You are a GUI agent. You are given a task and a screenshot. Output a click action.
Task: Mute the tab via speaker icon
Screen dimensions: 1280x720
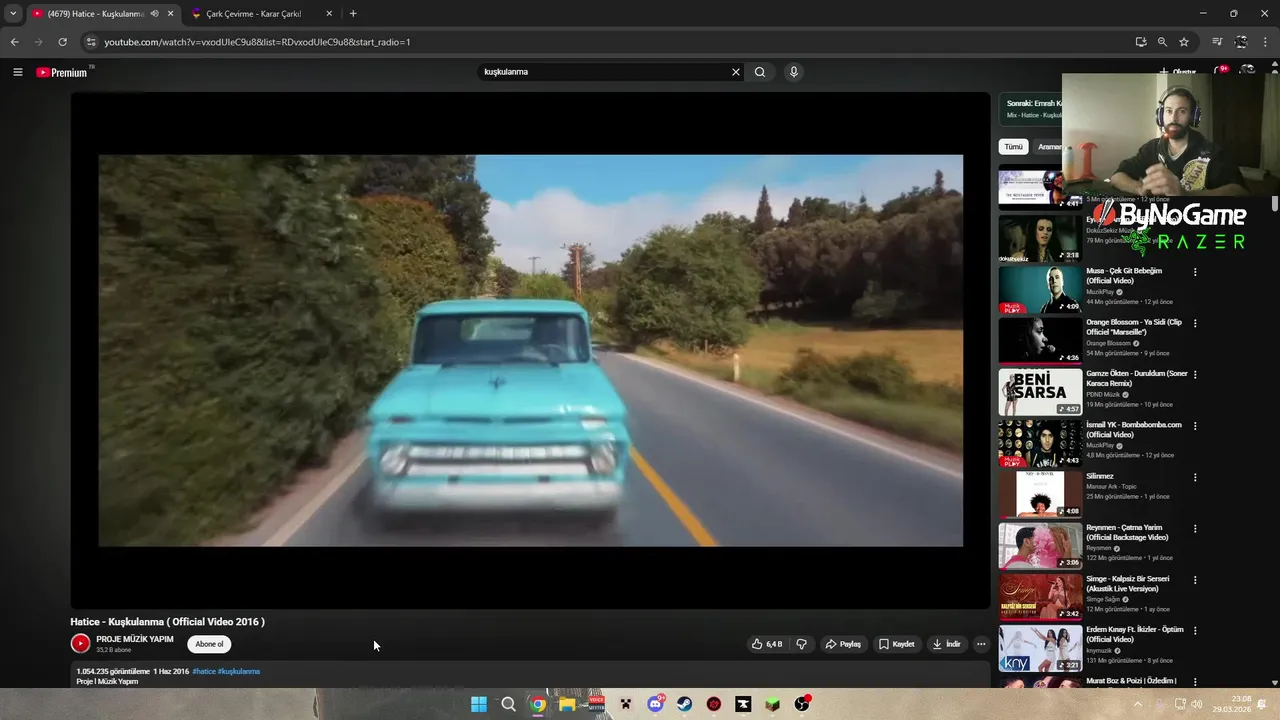(154, 14)
